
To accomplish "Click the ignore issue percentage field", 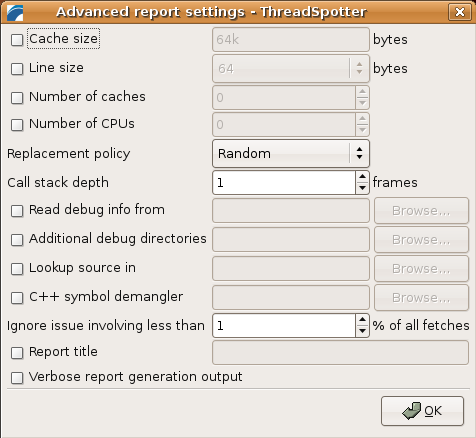I will pyautogui.click(x=284, y=326).
